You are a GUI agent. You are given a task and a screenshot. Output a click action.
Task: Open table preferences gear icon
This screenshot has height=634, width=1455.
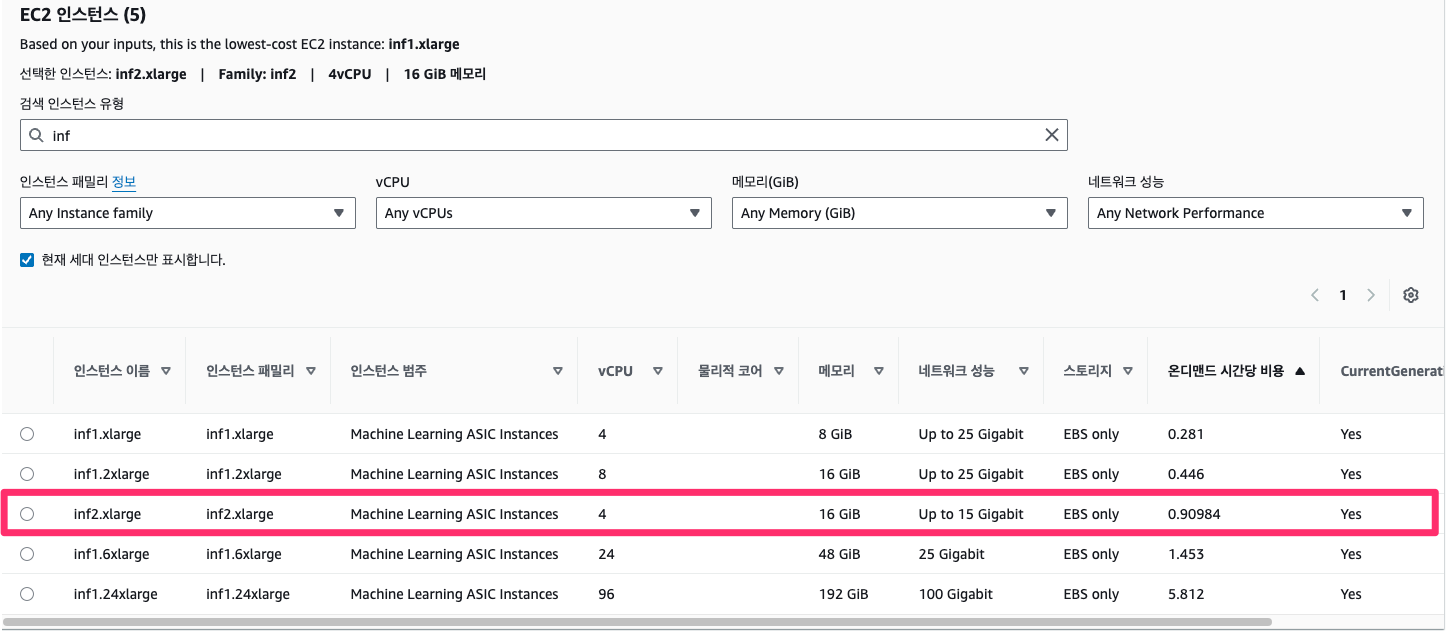click(x=1411, y=295)
